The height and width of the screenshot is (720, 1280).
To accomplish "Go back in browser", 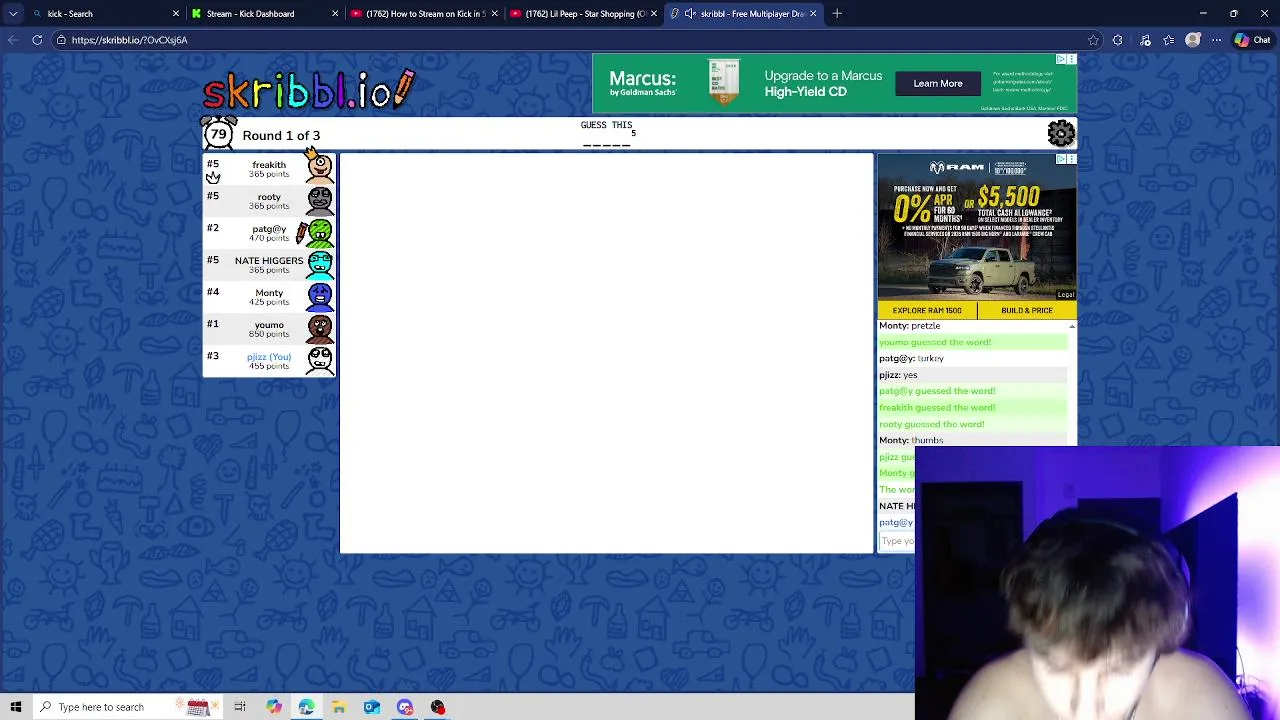I will [13, 40].
